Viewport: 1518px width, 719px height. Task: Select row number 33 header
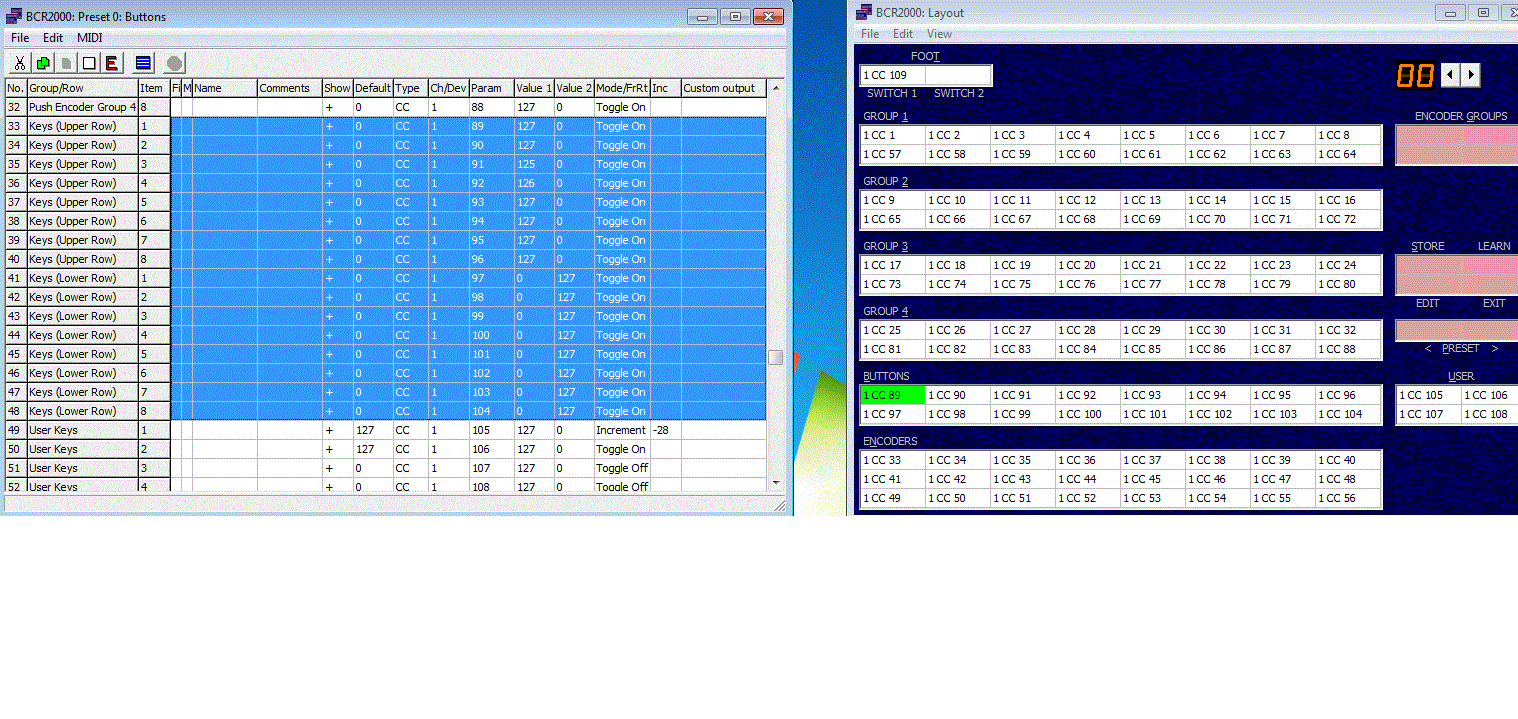(15, 126)
